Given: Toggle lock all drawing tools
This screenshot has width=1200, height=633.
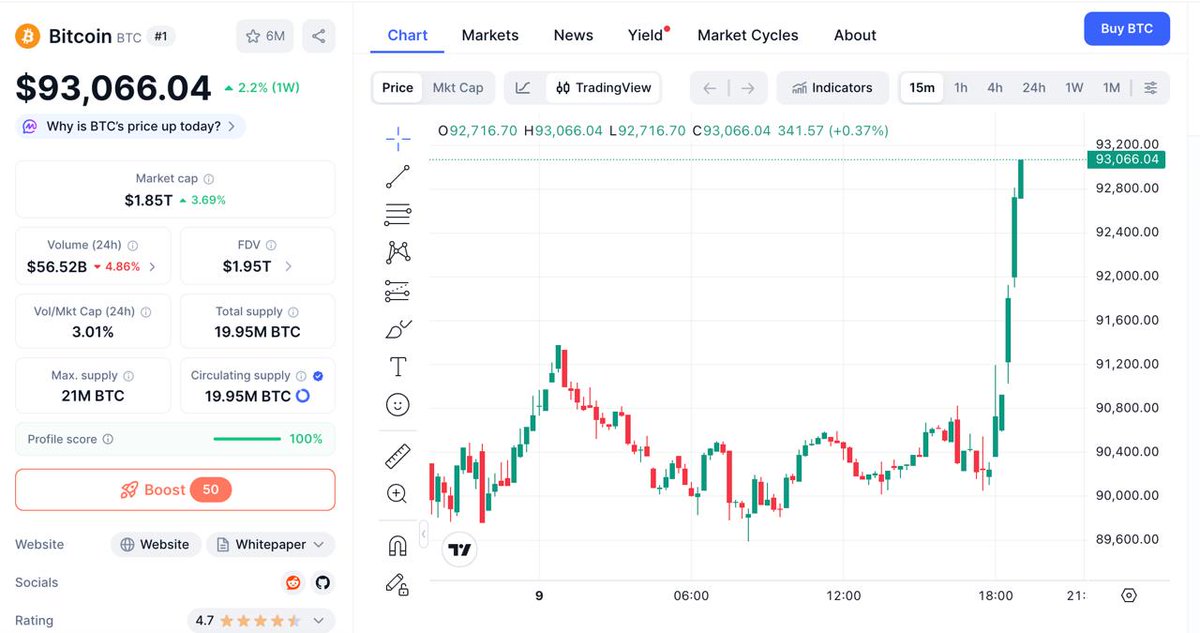Looking at the screenshot, I should 398,584.
